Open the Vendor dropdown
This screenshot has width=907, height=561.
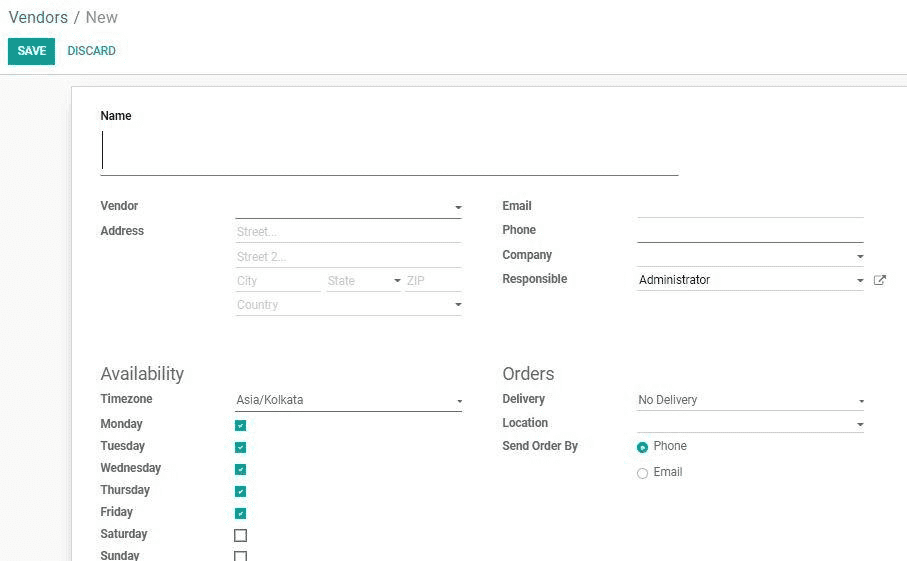click(x=348, y=207)
